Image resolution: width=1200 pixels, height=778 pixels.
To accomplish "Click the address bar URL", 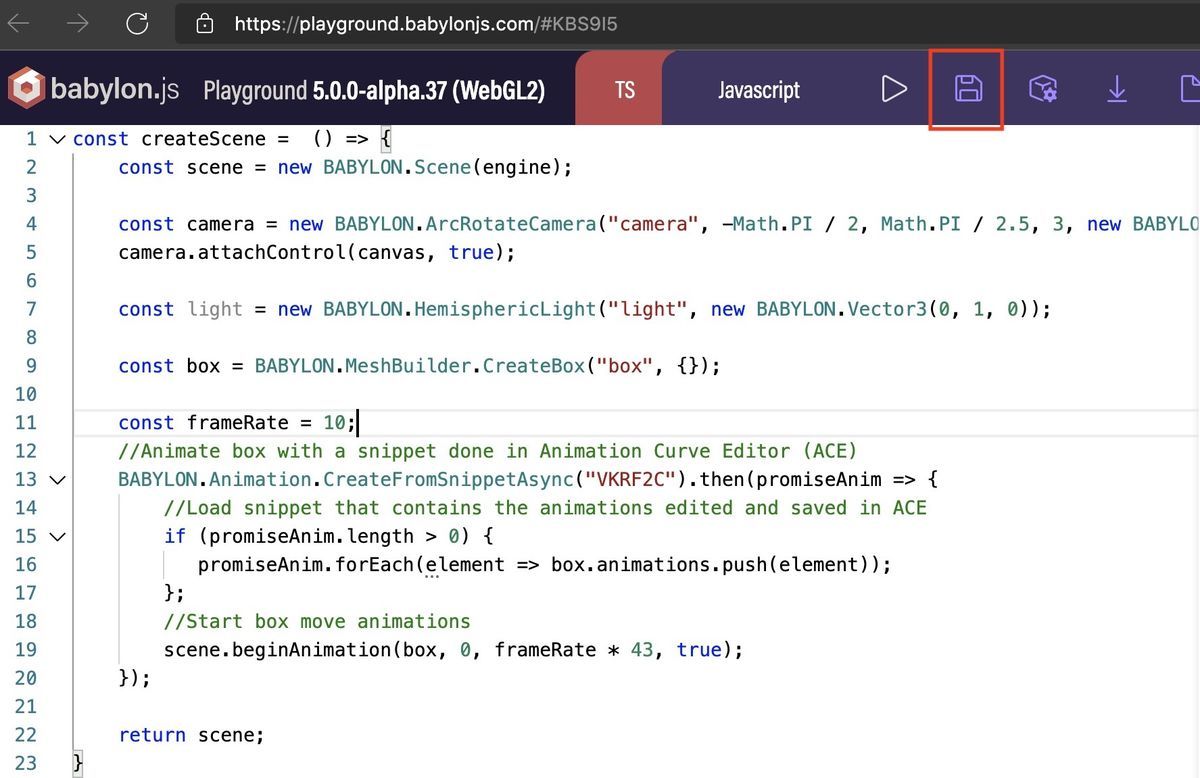I will [425, 23].
